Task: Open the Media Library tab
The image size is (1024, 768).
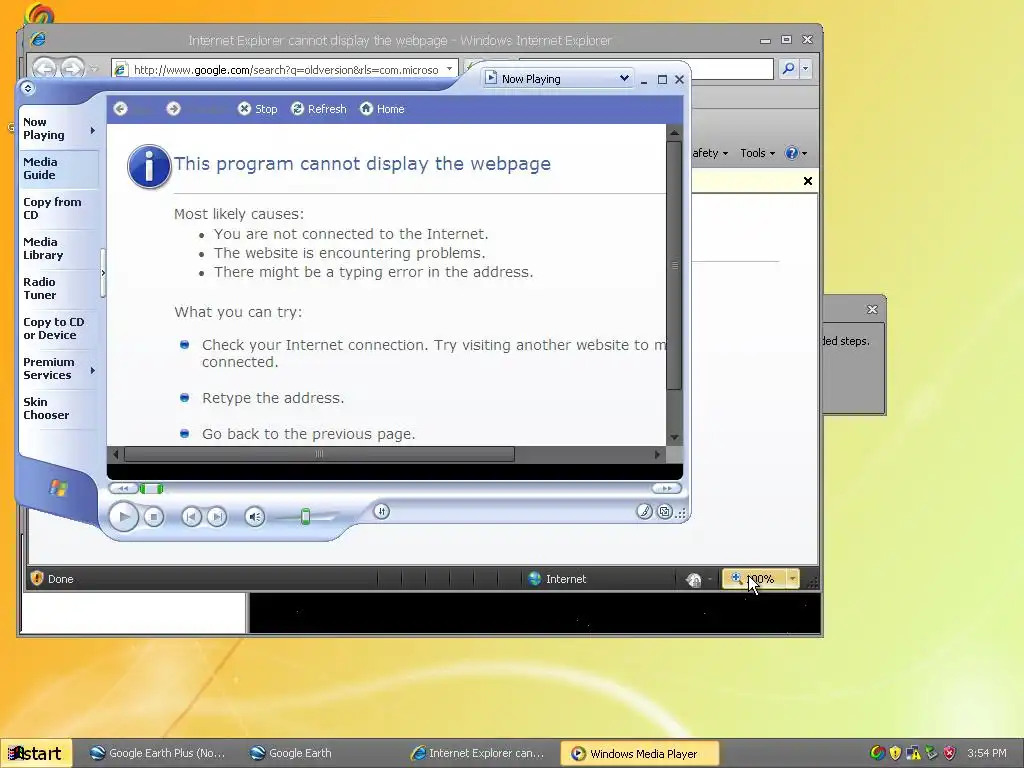Action: tap(43, 248)
